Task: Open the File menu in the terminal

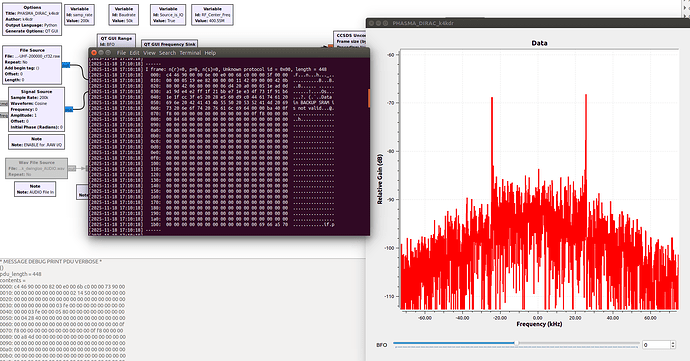Action: tap(121, 53)
